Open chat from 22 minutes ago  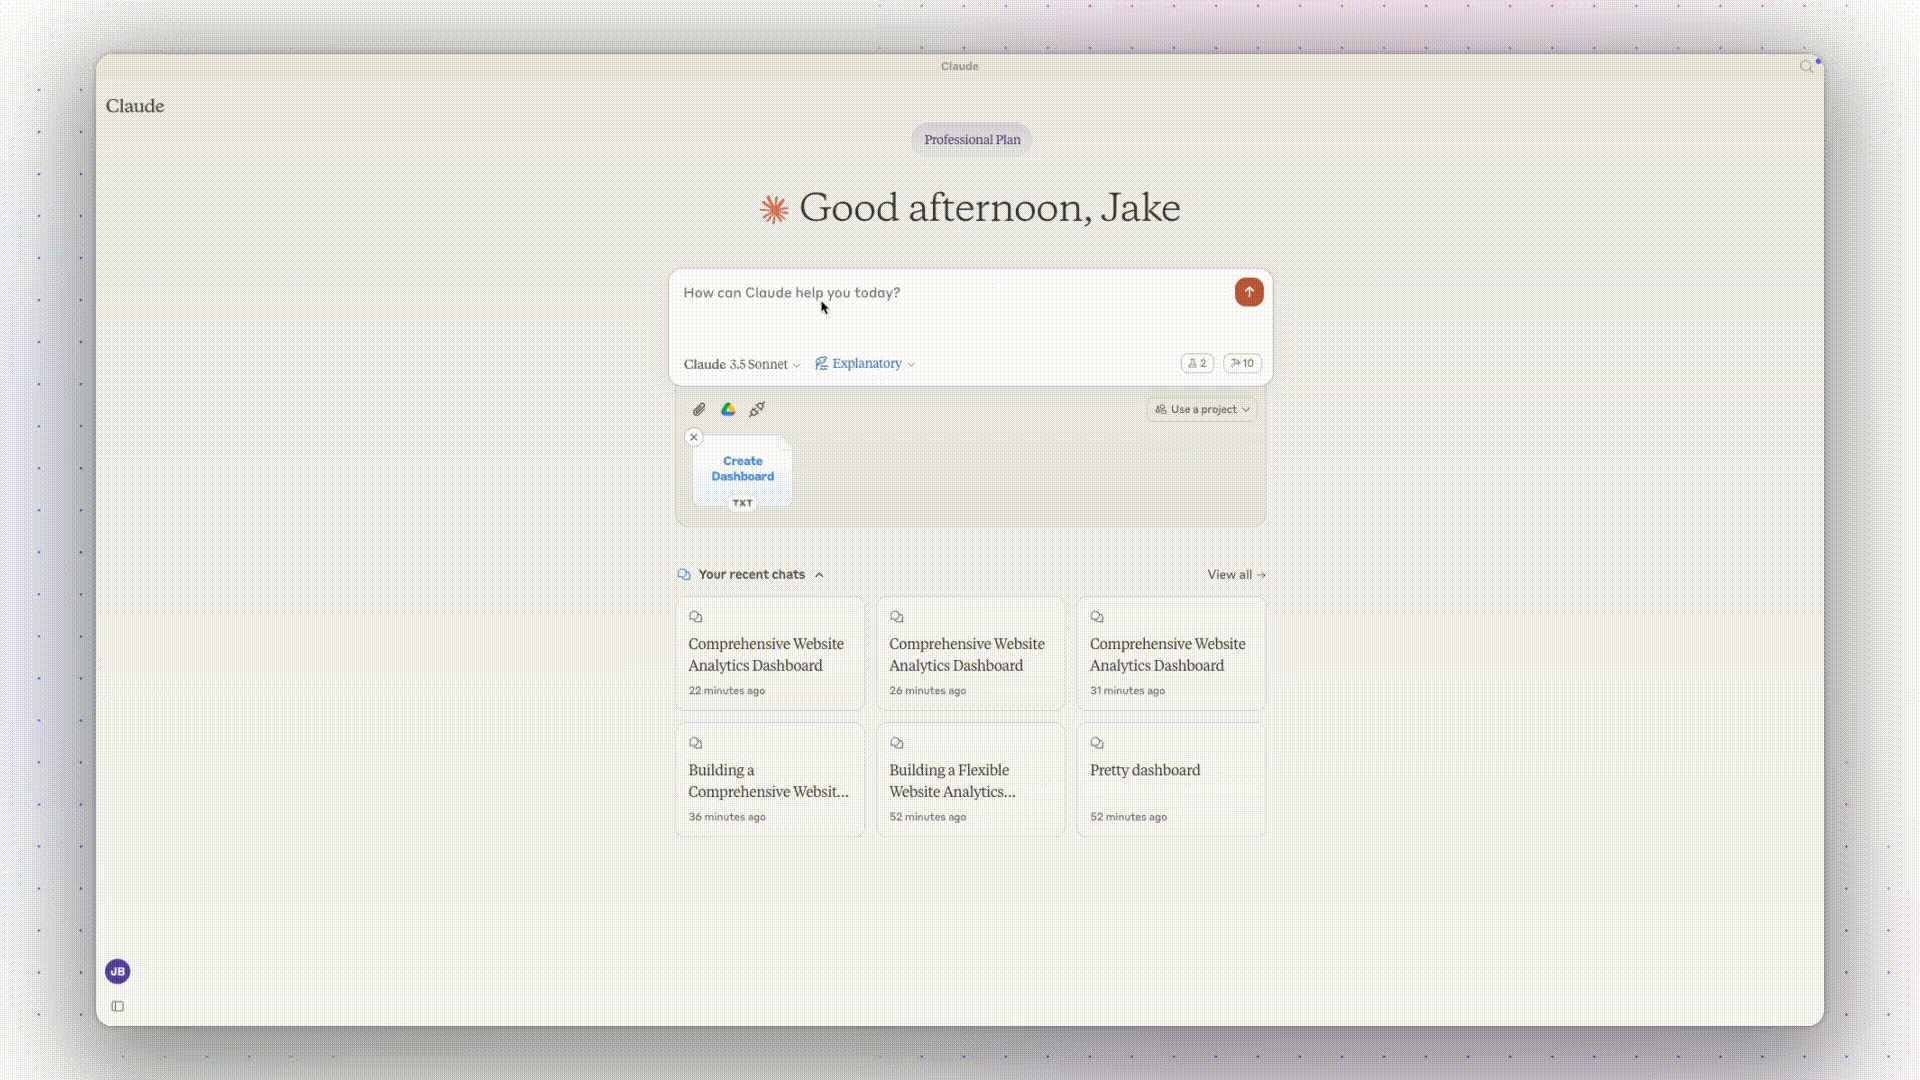[769, 654]
